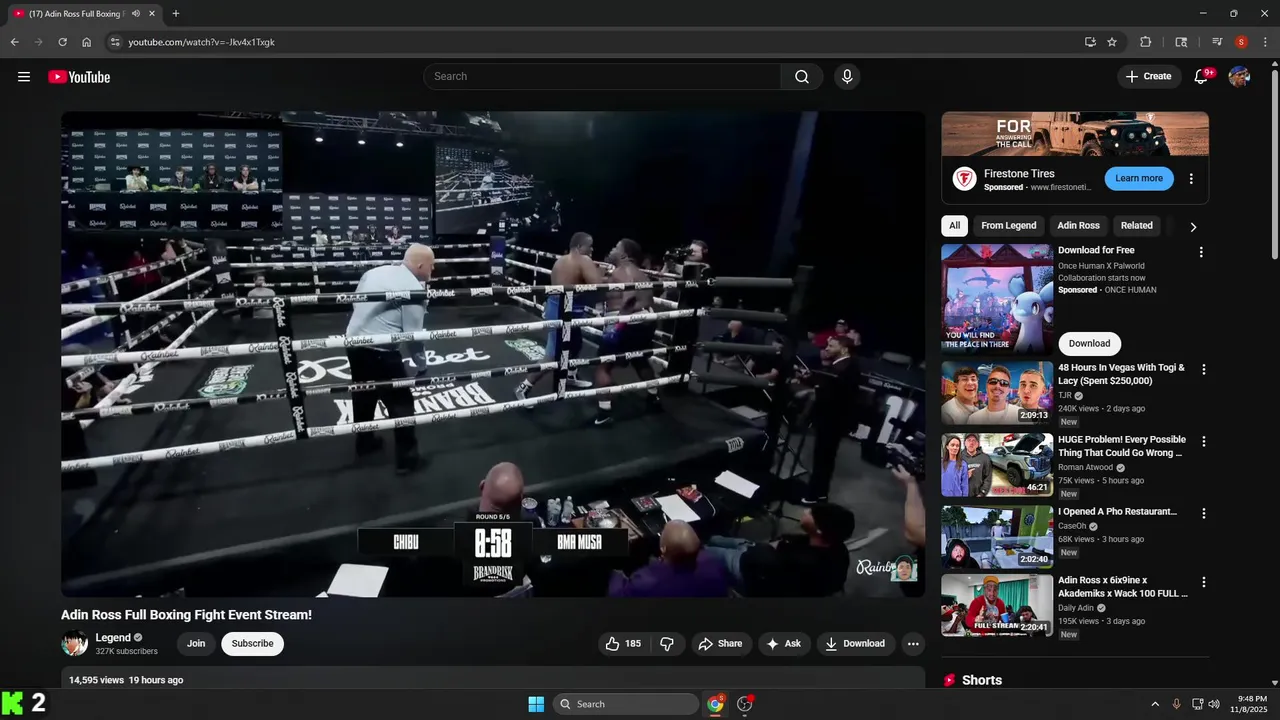The image size is (1280, 720).
Task: Open Chrome home page button
Action: pos(87,42)
